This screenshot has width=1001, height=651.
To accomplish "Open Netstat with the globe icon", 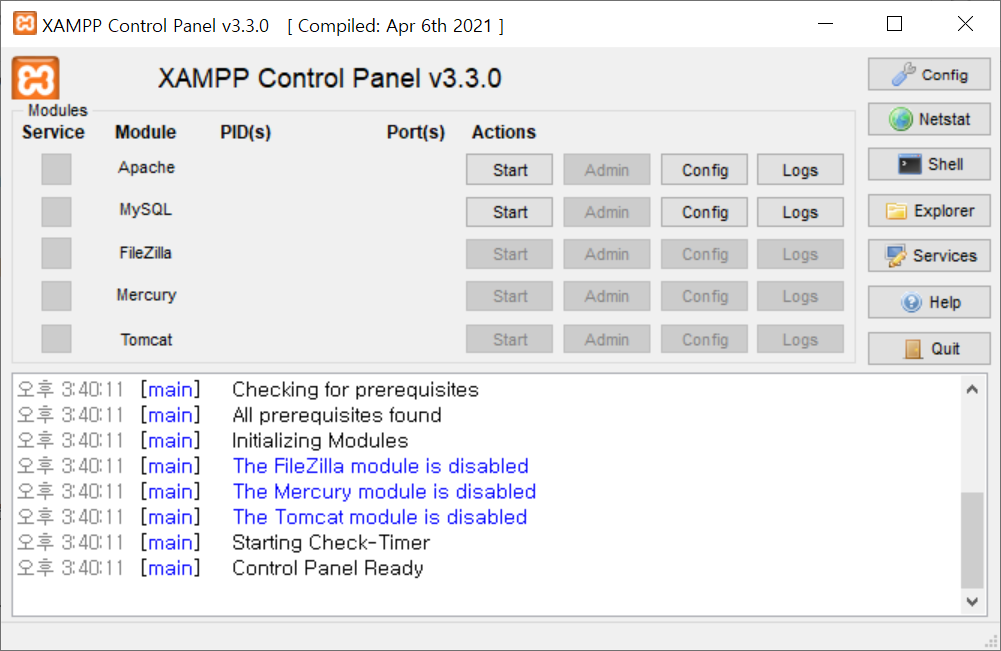I will tap(929, 119).
